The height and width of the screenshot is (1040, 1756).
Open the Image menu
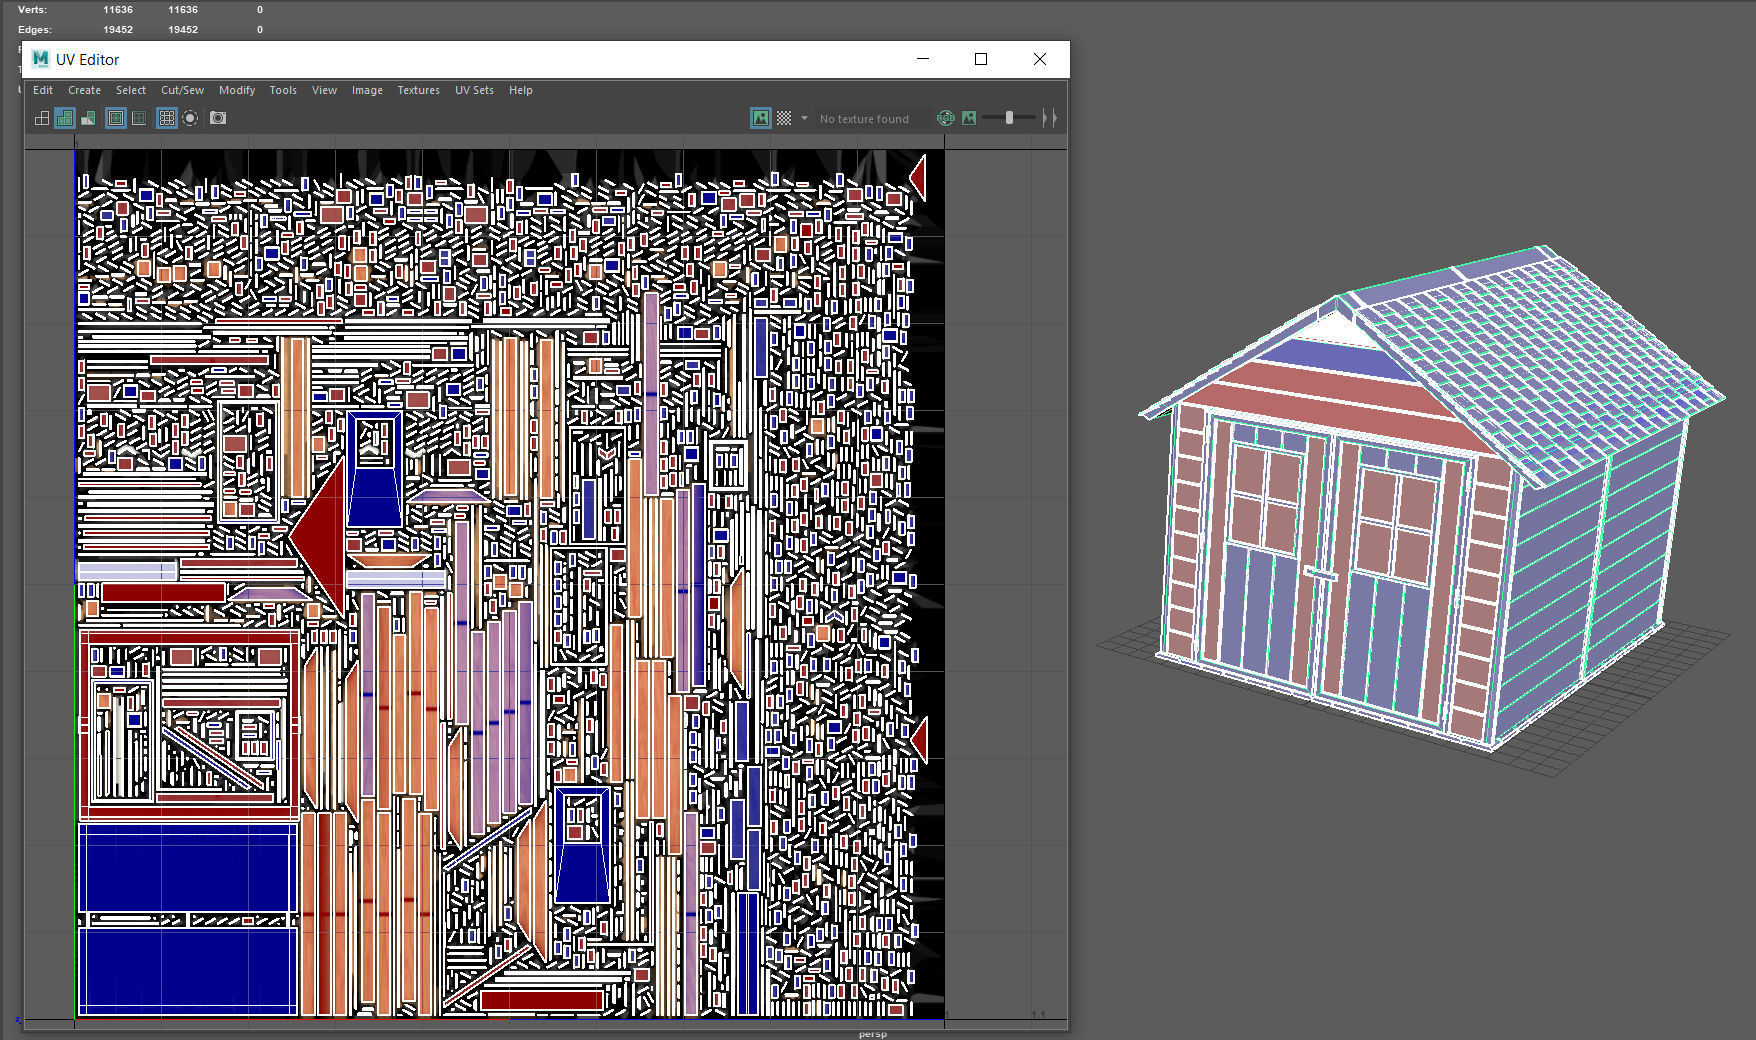click(x=367, y=90)
